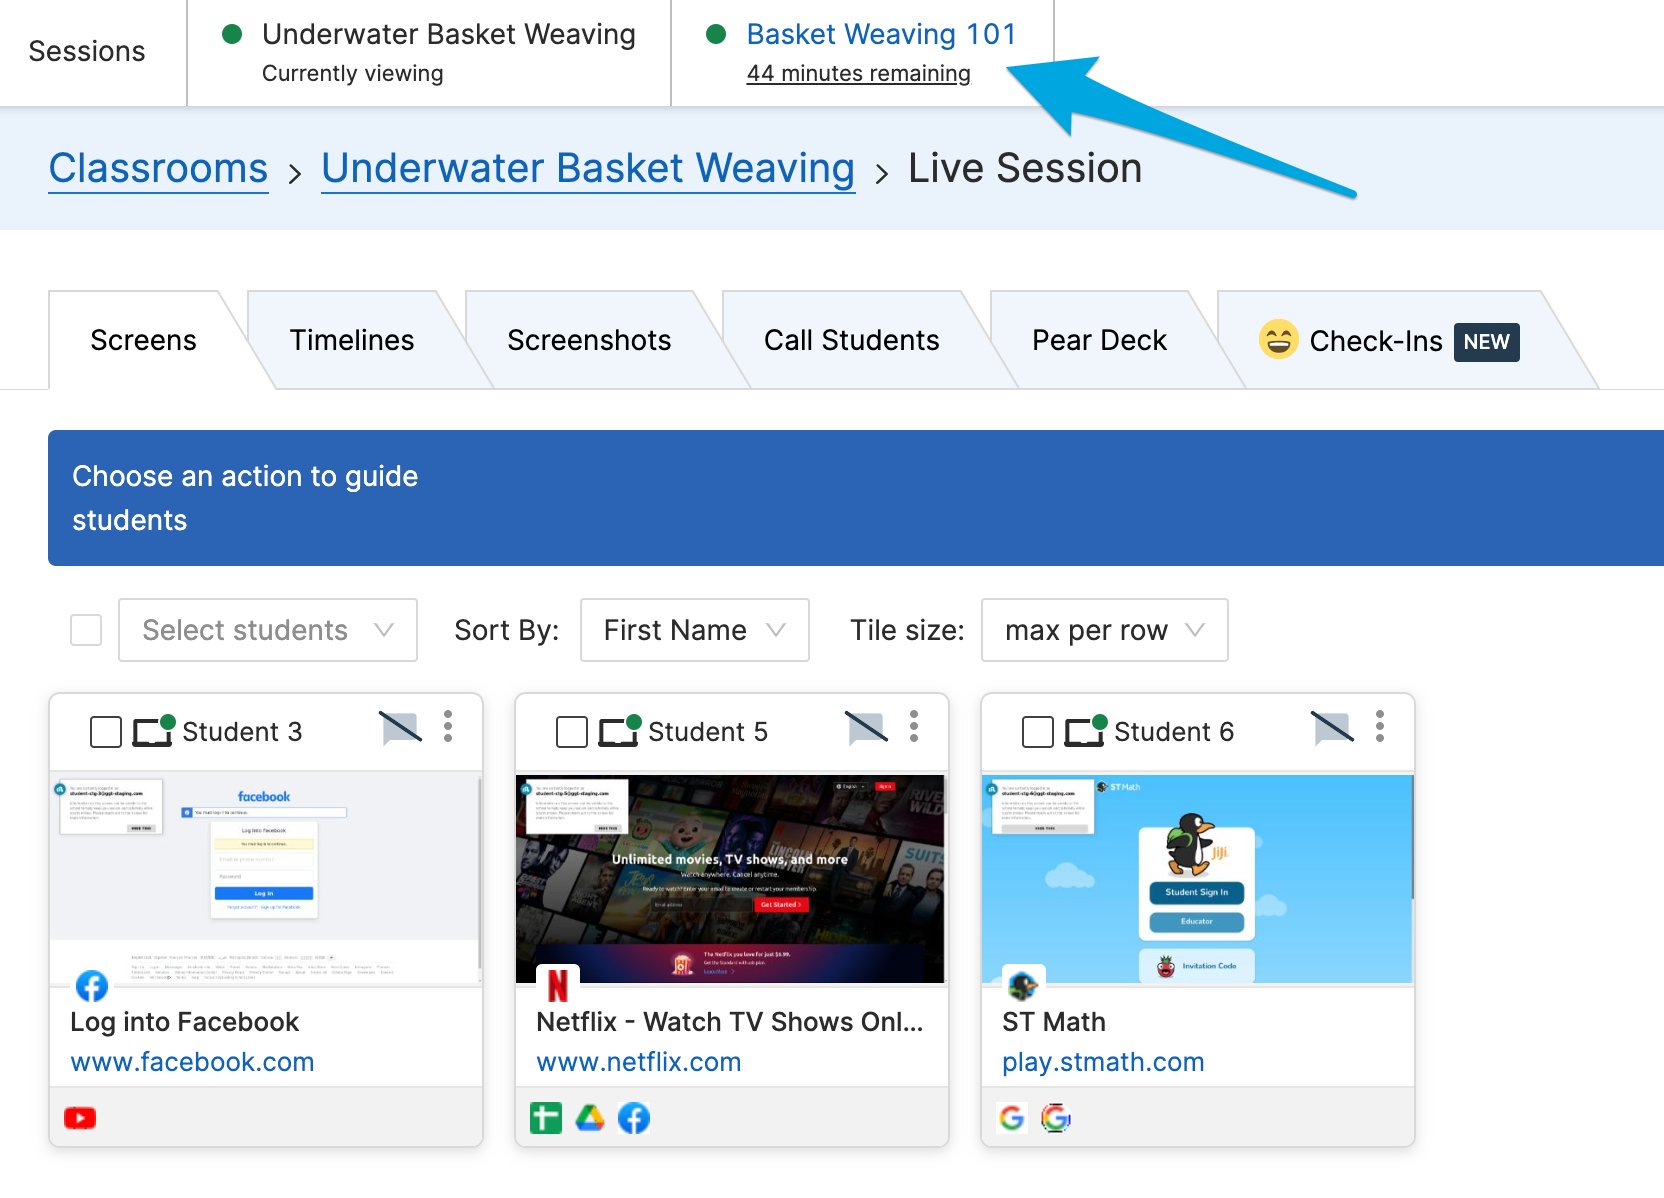The height and width of the screenshot is (1198, 1664).
Task: Open www.facebook.com link
Action: click(x=192, y=1062)
